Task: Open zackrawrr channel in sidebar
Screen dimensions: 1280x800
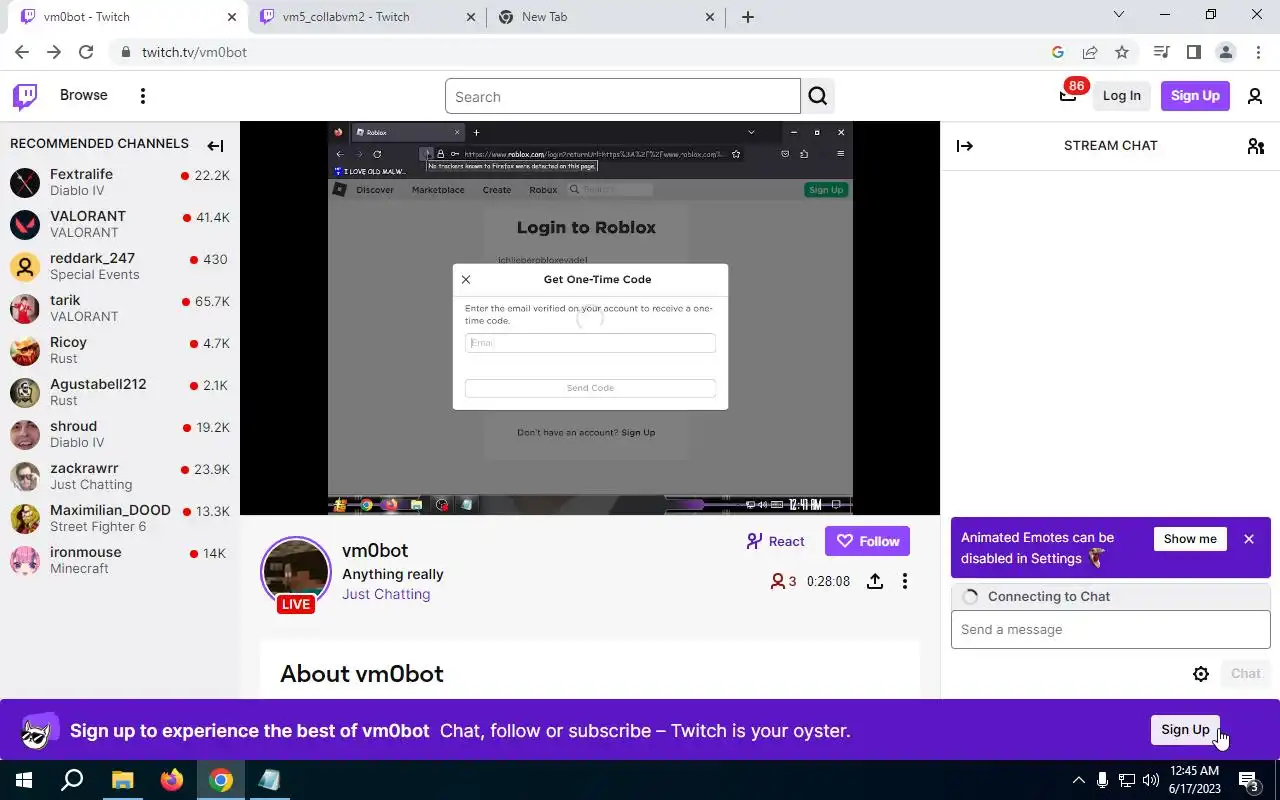Action: pyautogui.click(x=120, y=476)
